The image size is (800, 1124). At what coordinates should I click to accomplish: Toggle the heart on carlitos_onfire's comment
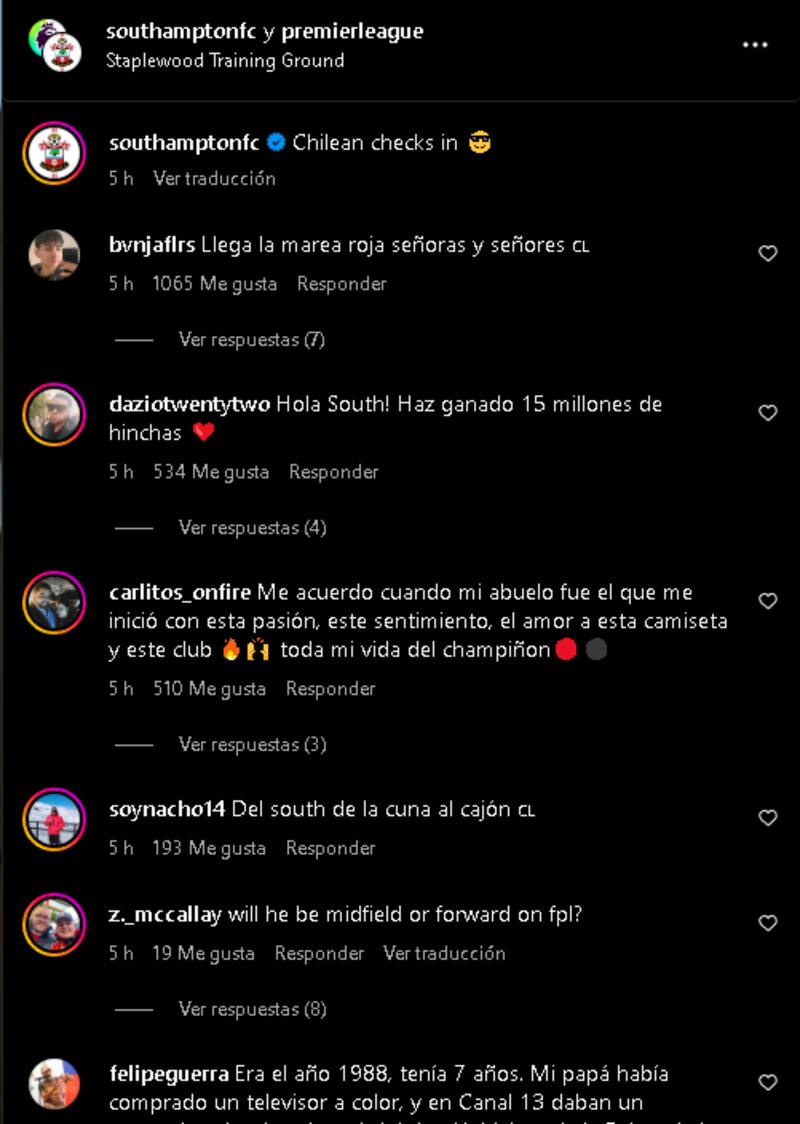(768, 601)
